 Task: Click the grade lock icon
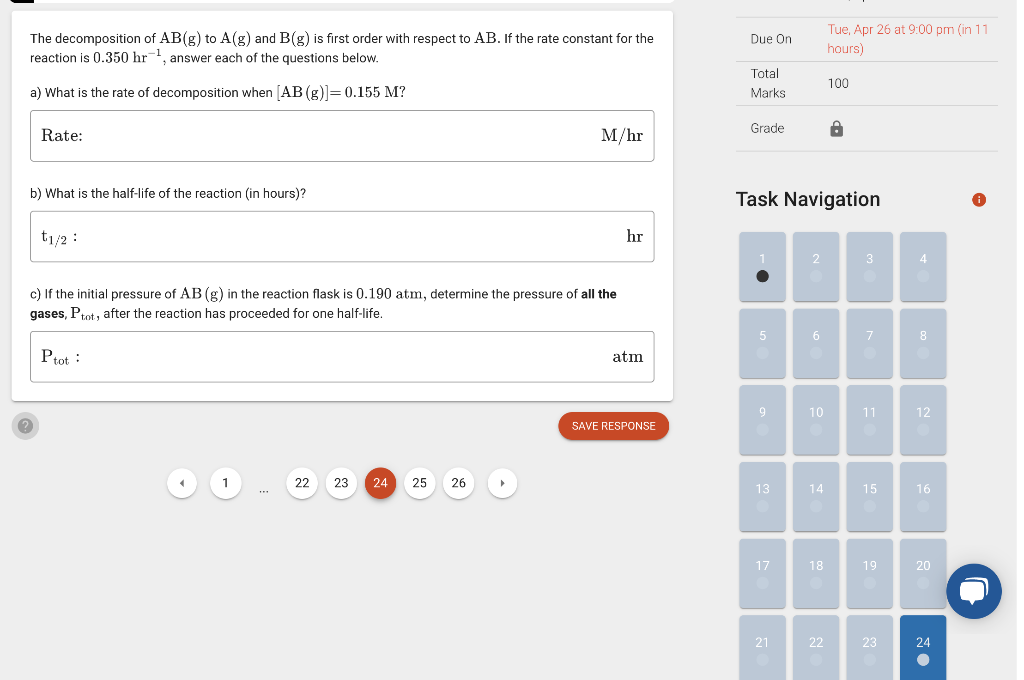837,129
